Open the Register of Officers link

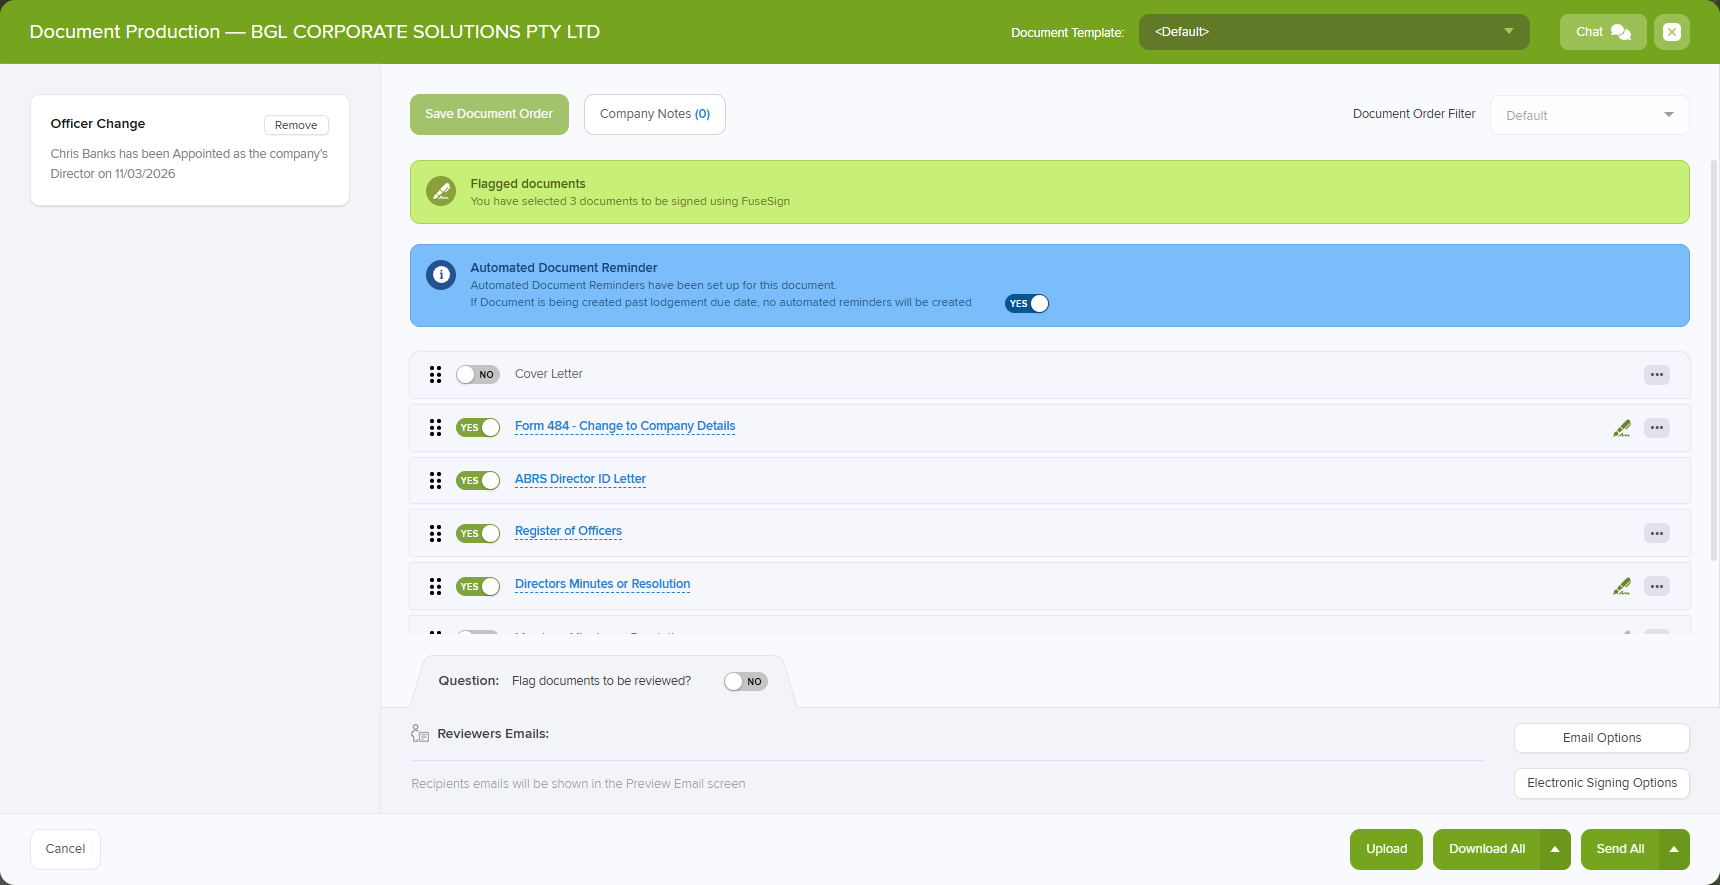[x=568, y=531]
